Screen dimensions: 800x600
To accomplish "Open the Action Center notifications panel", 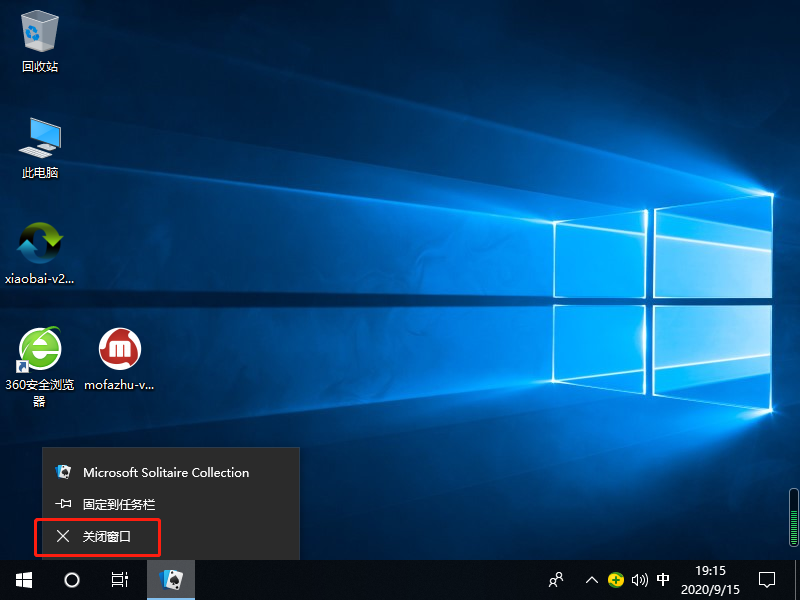I will 767,580.
